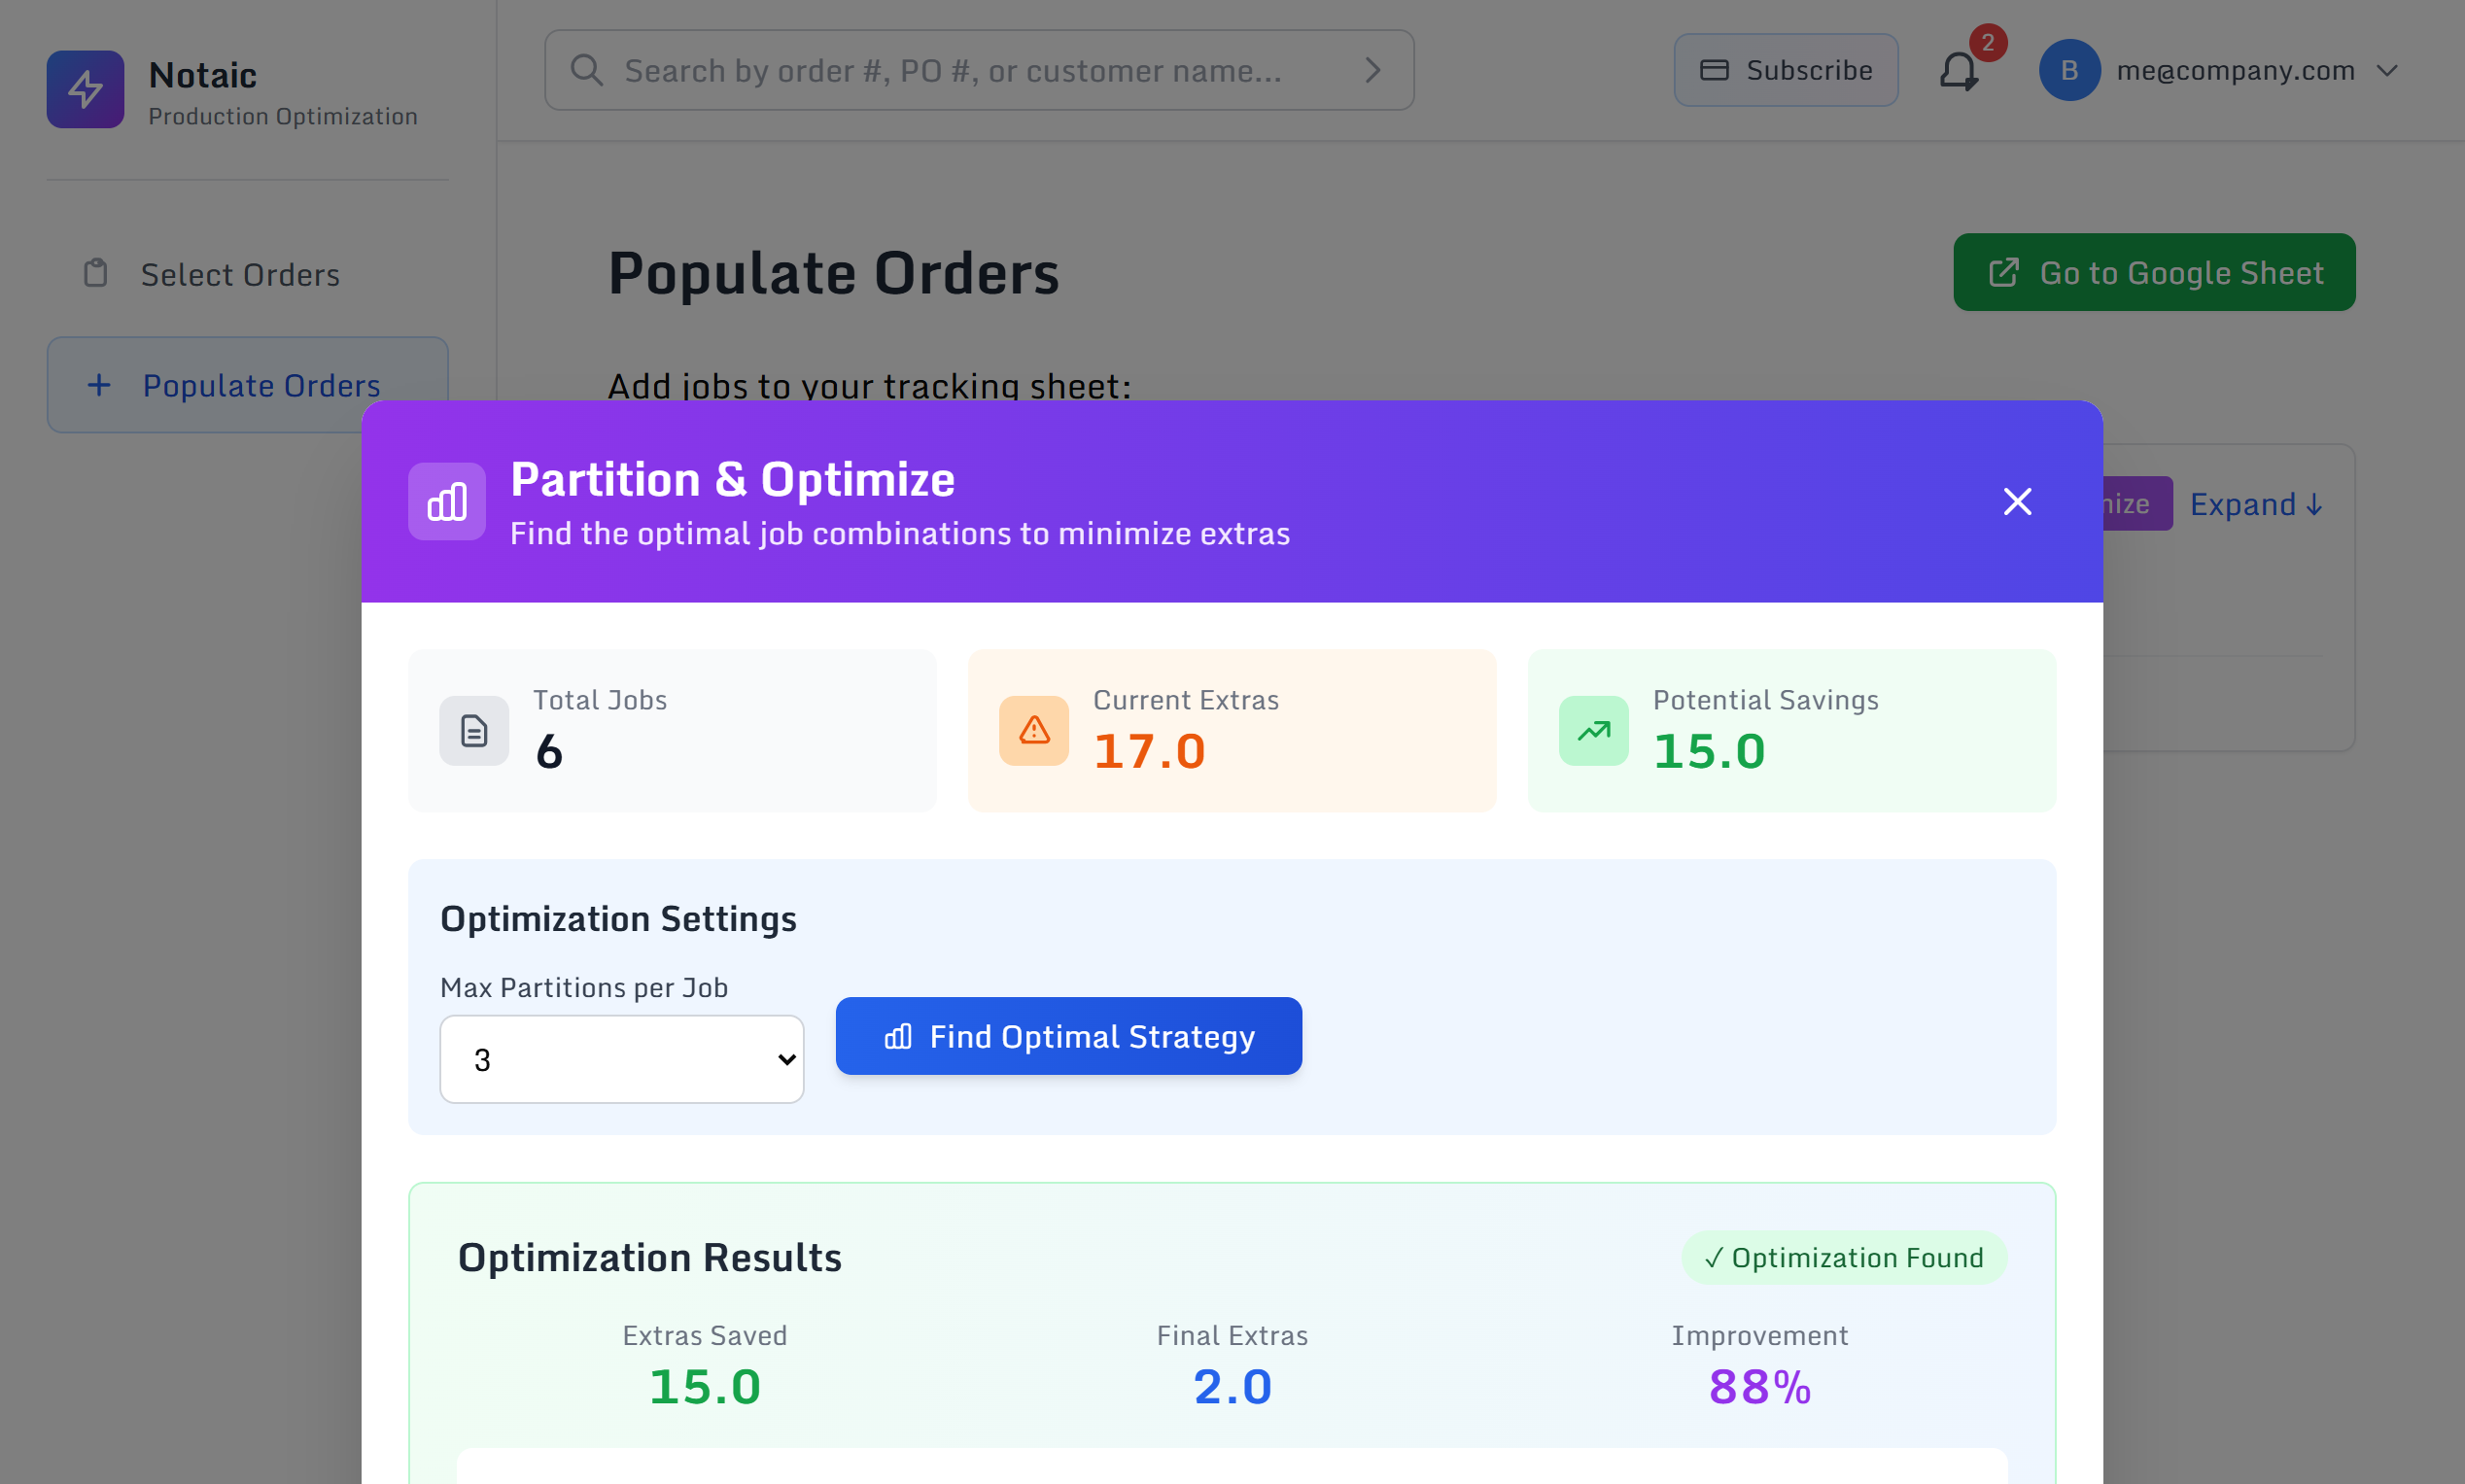Viewport: 2465px width, 1484px height.
Task: Expand the jobs panel with Expand link
Action: tap(2256, 504)
